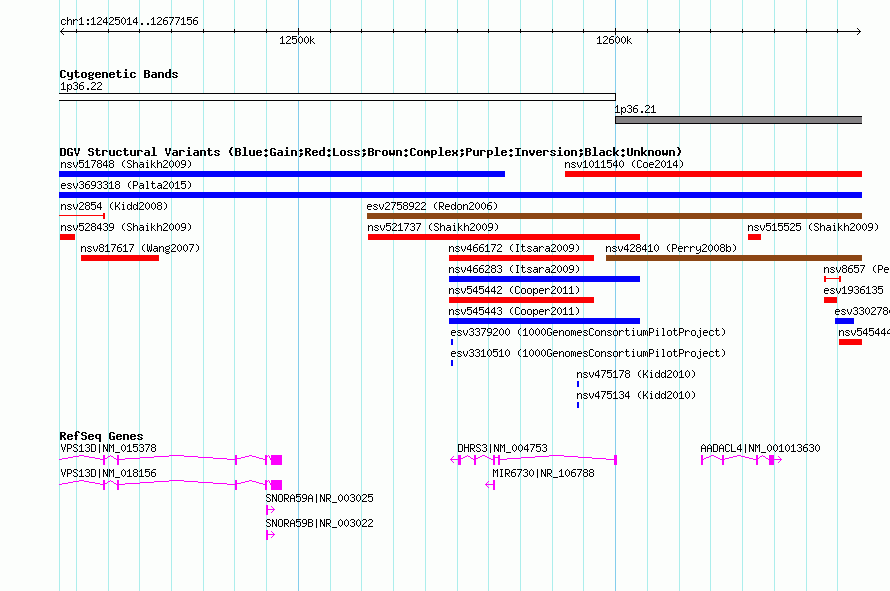The image size is (890, 591).
Task: Select nsv817617 (Wang2007) variant label
Action: [140, 248]
